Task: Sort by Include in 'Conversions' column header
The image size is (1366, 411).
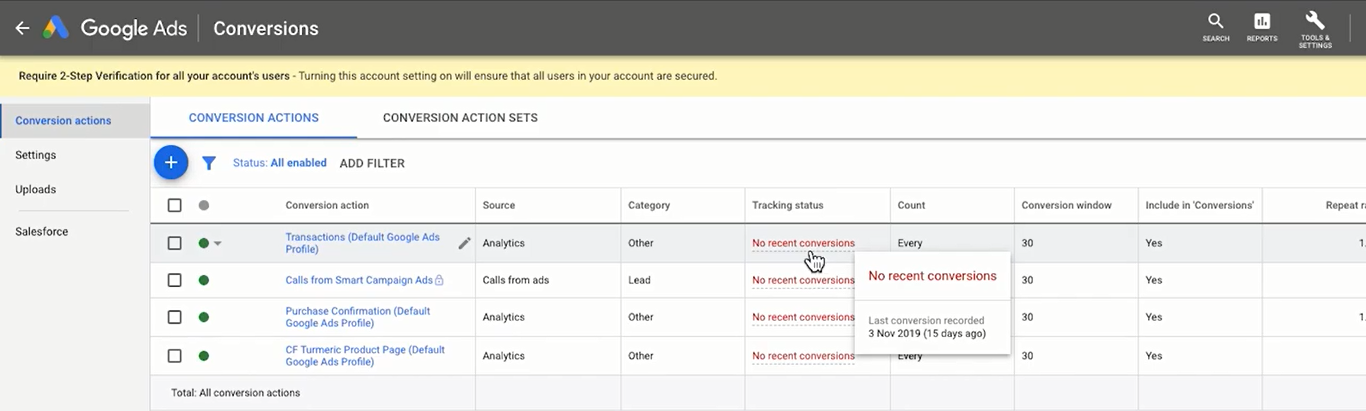Action: click(x=1200, y=205)
